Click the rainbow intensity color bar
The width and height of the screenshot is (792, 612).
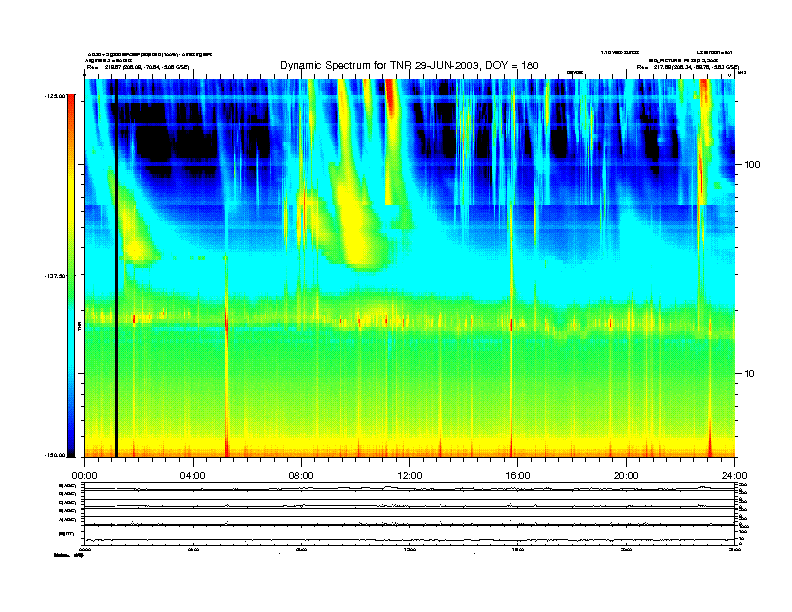click(x=71, y=276)
